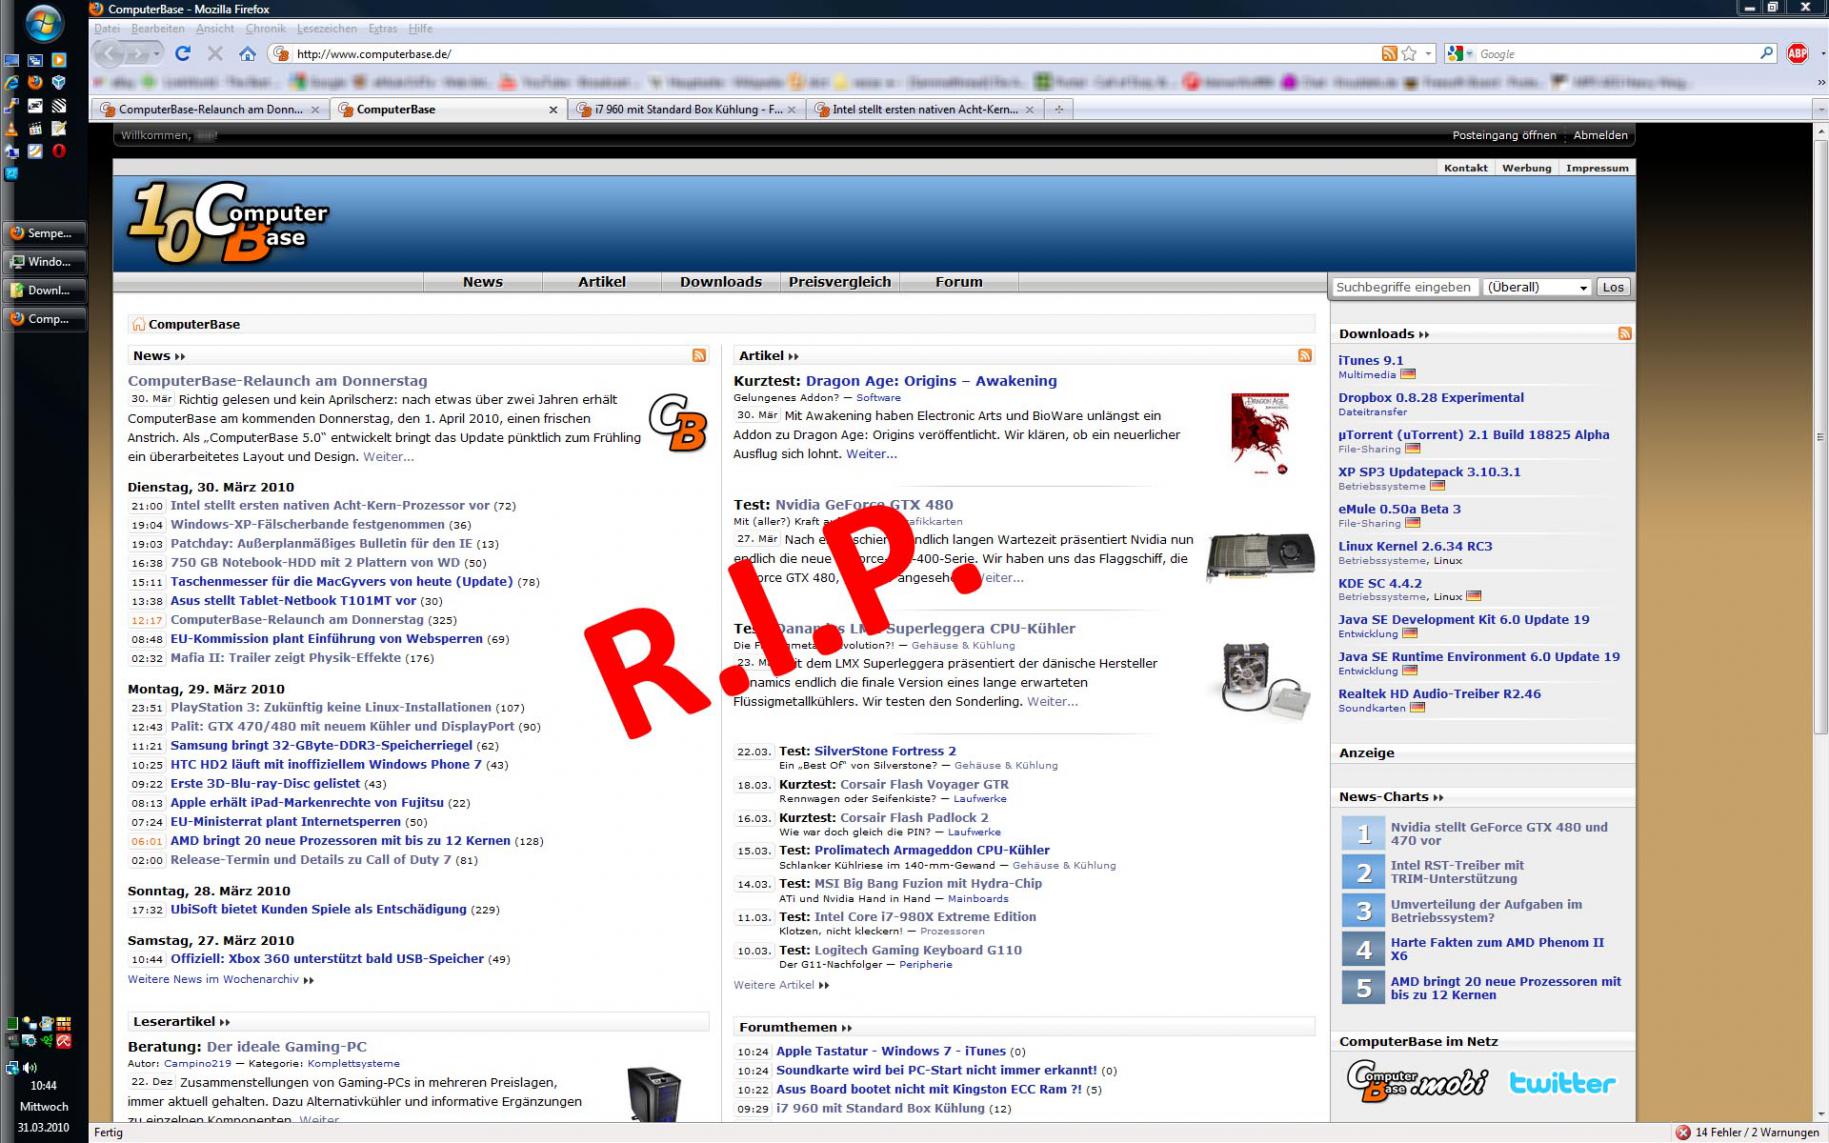This screenshot has width=1829, height=1143.
Task: Open the address bar history dropdown arrow
Action: point(1428,54)
